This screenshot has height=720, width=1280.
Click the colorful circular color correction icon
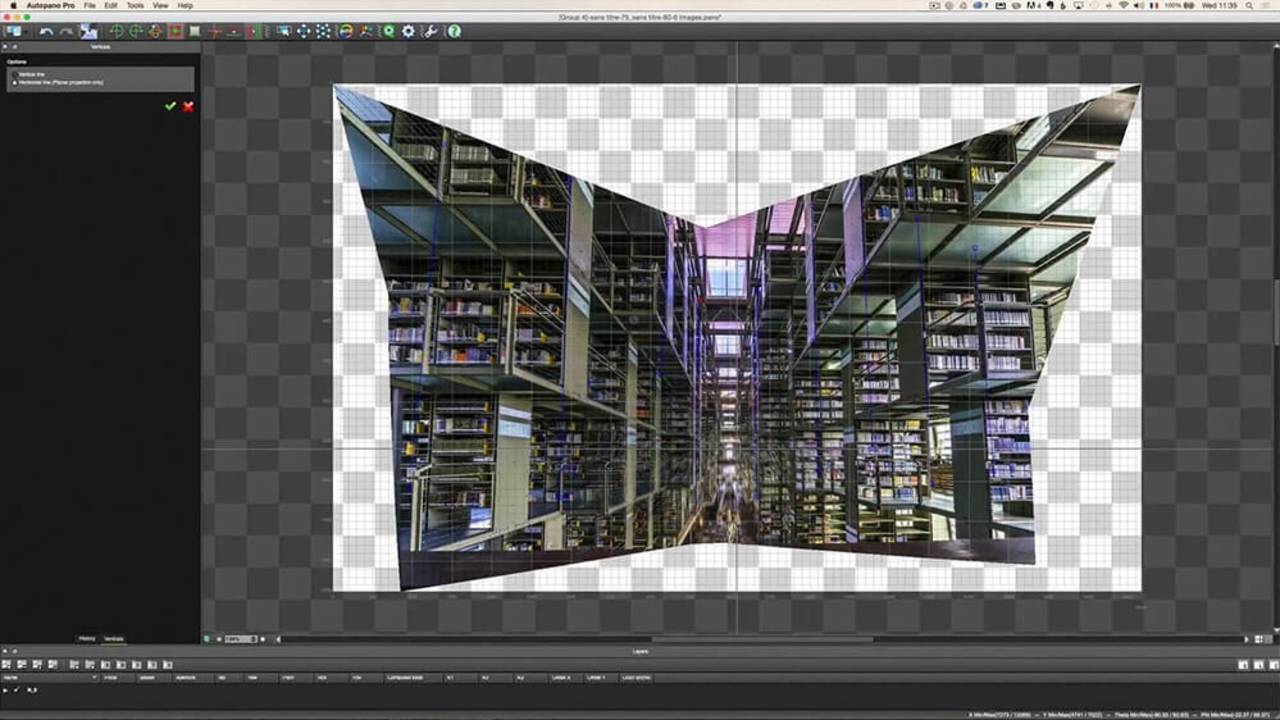click(x=346, y=32)
